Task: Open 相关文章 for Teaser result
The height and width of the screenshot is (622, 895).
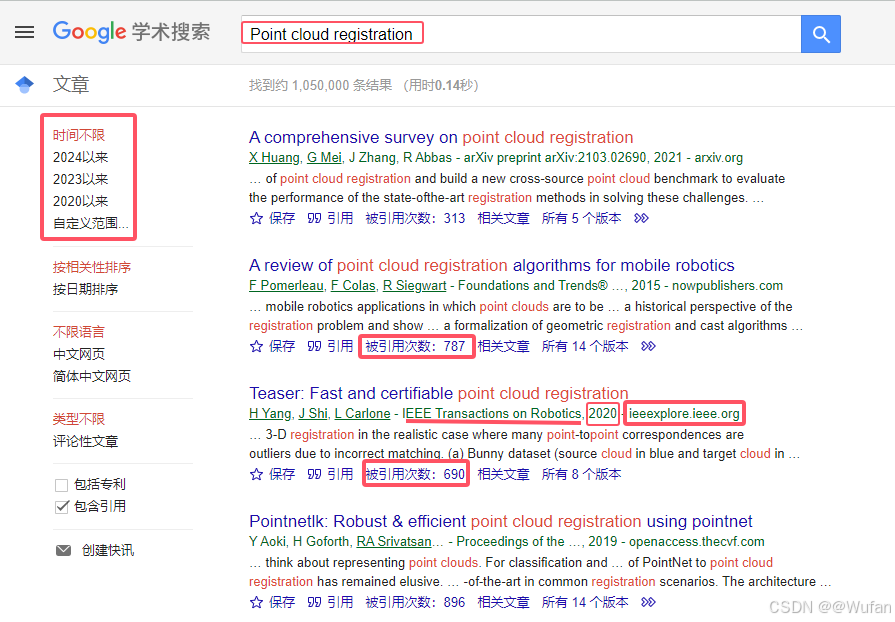Action: tap(503, 474)
